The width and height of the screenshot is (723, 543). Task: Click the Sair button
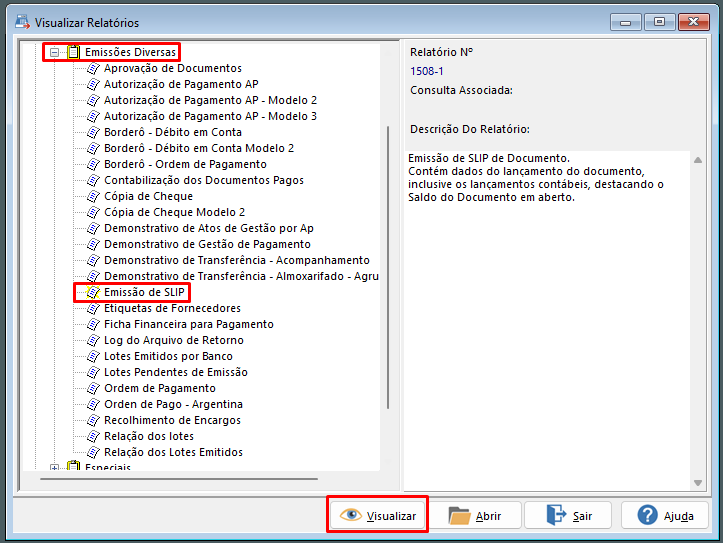pyautogui.click(x=568, y=515)
